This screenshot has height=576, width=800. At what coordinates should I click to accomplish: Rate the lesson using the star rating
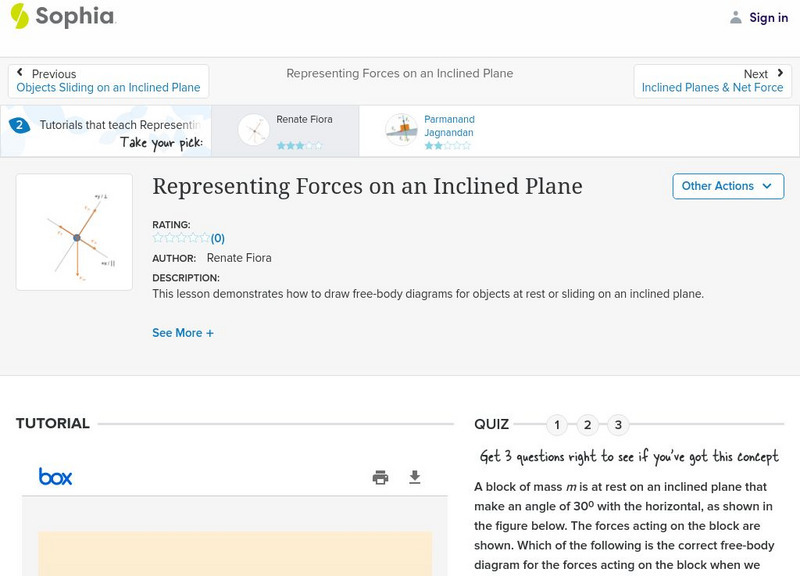(x=181, y=238)
